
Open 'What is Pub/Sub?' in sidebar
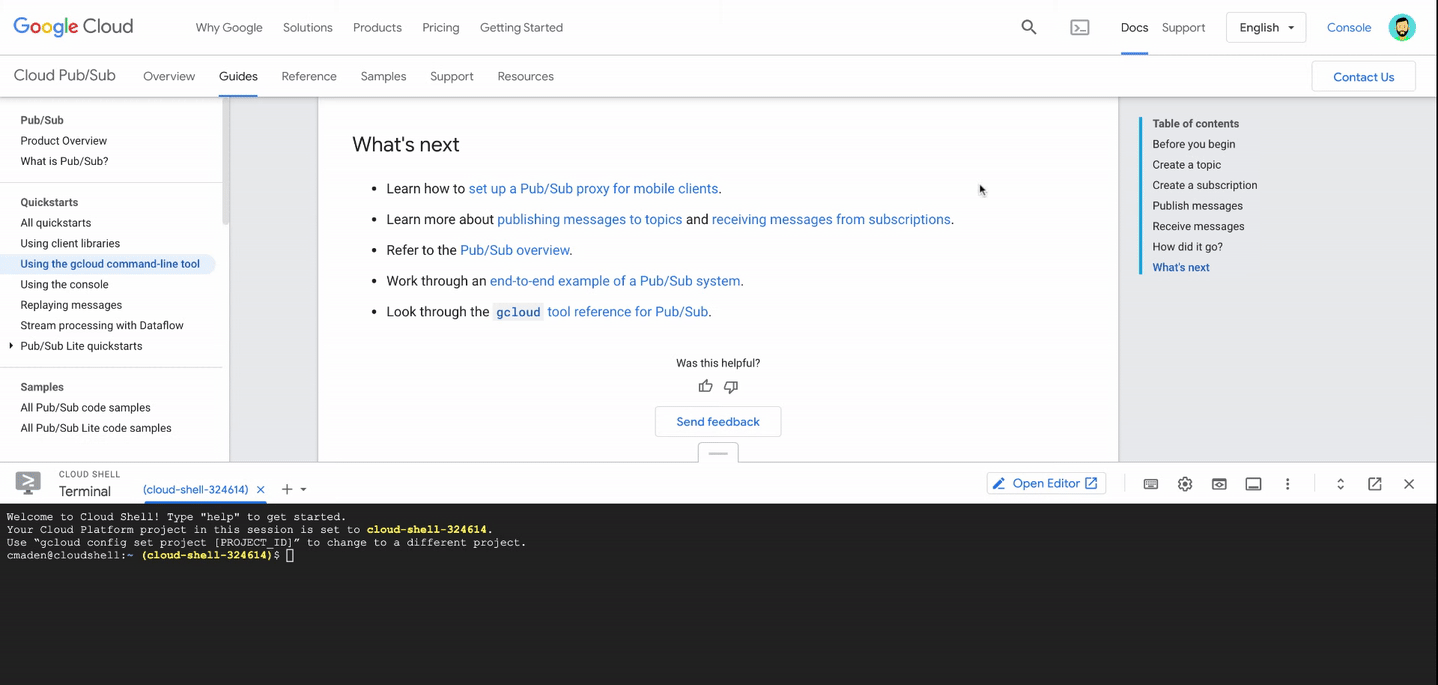point(64,161)
